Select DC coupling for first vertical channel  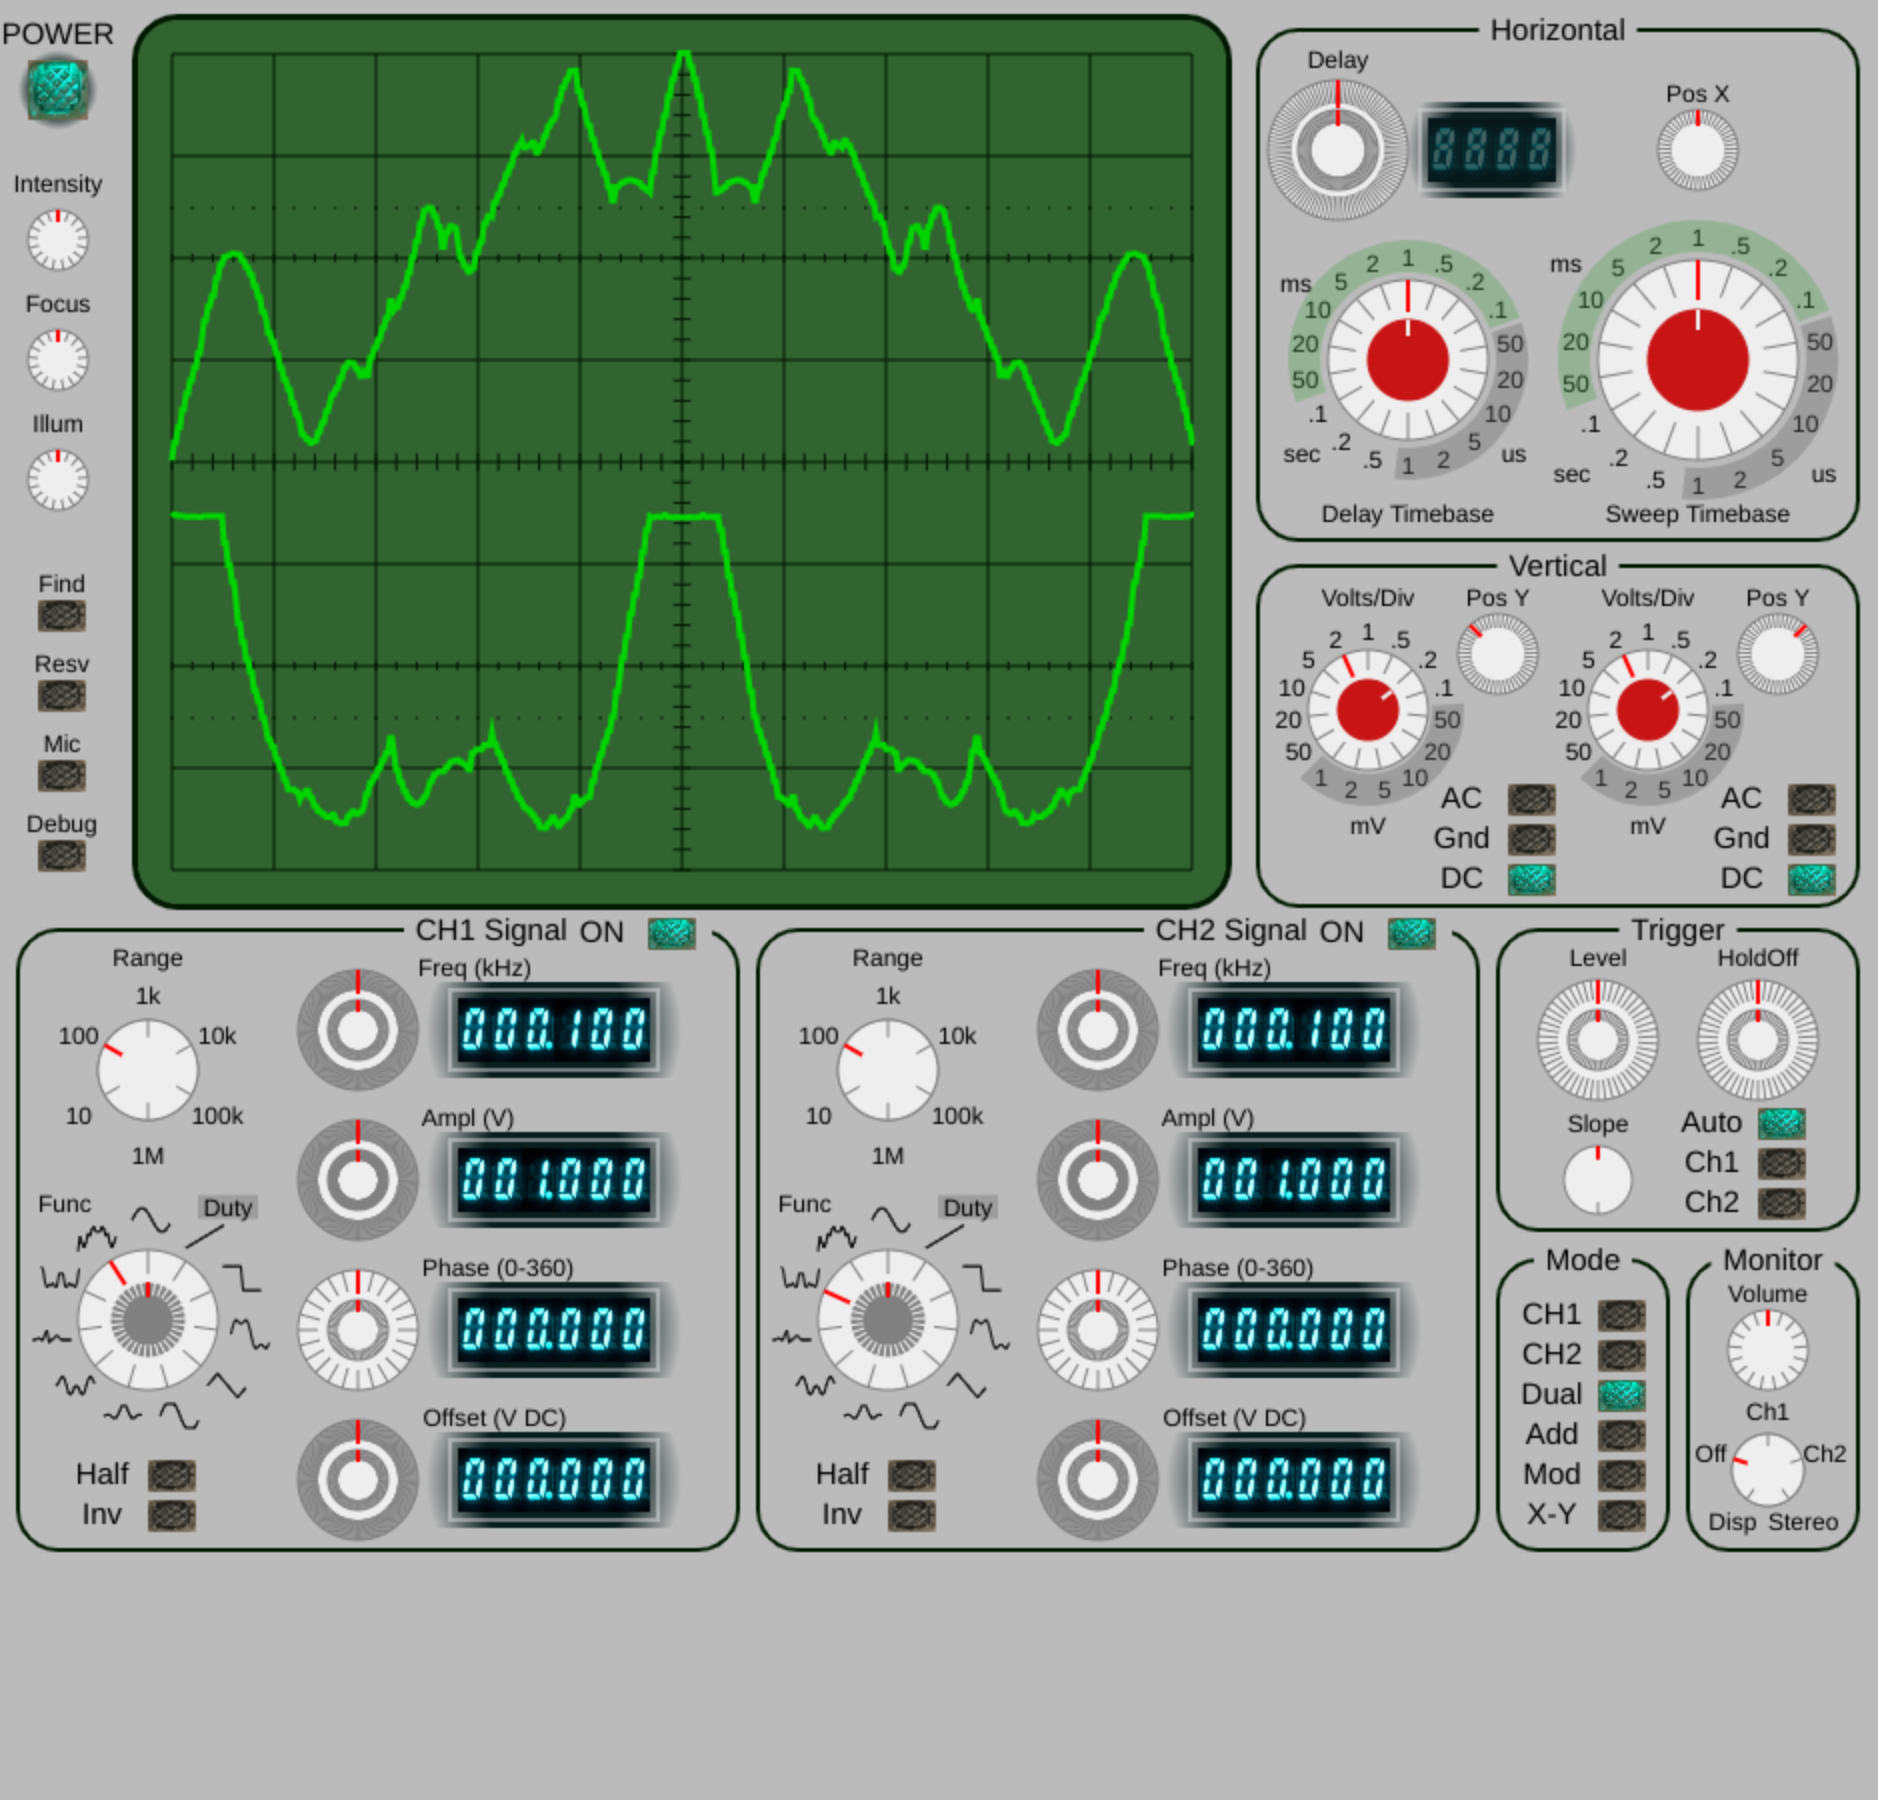1532,880
